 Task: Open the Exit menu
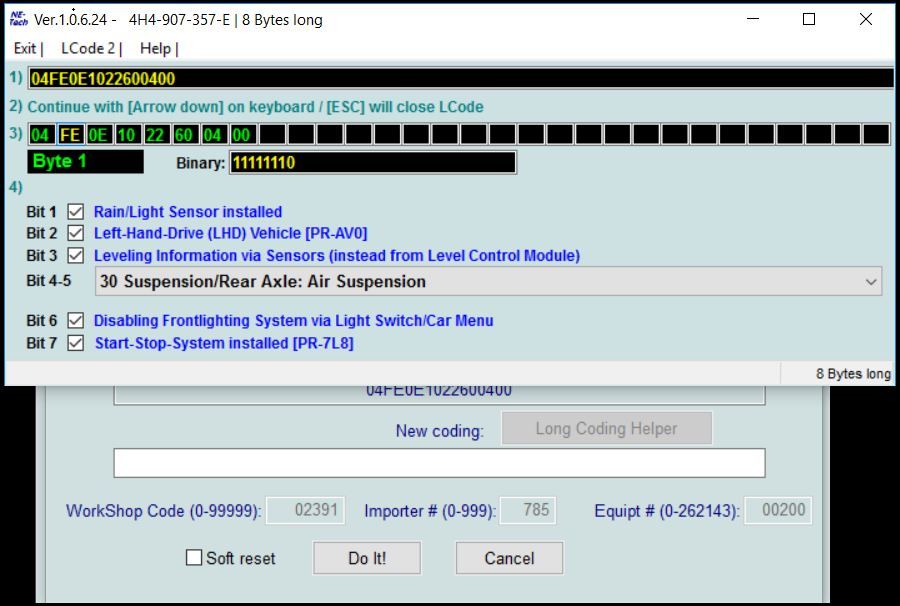(23, 48)
